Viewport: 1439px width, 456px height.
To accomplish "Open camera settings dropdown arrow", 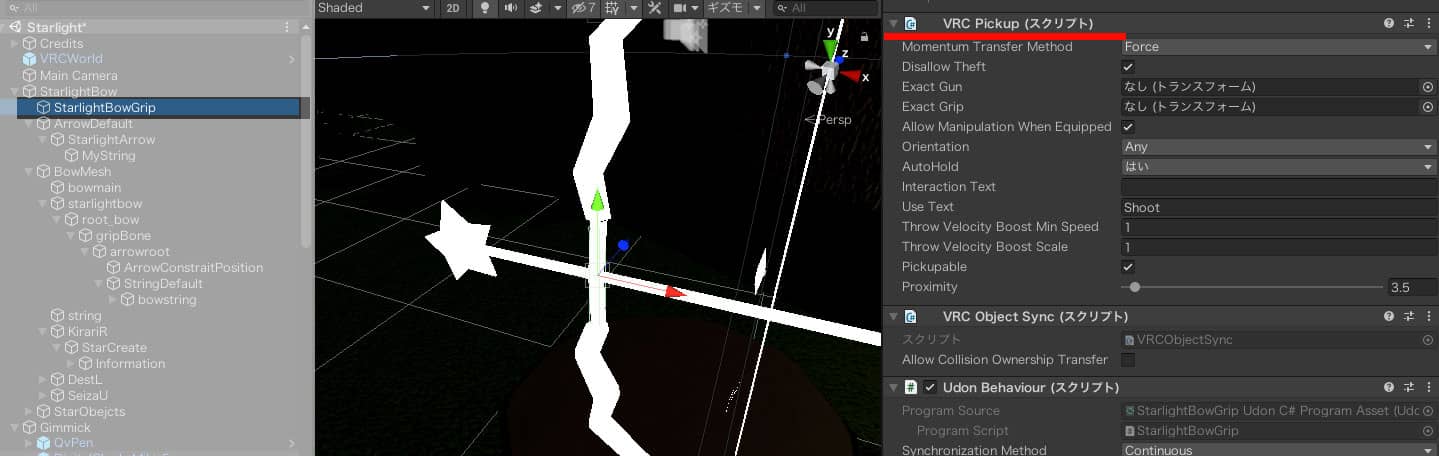I will [696, 8].
